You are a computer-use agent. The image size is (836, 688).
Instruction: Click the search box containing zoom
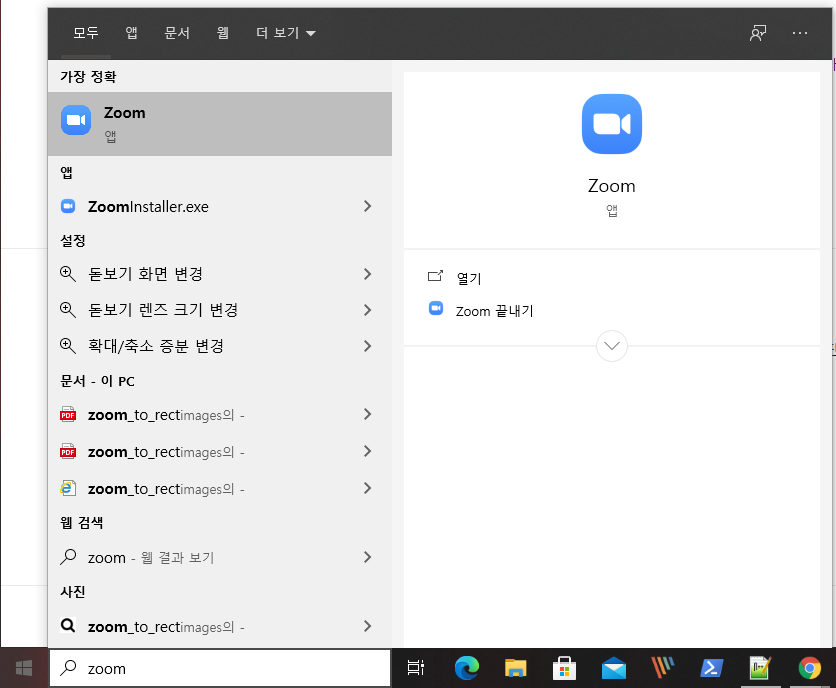(x=220, y=668)
